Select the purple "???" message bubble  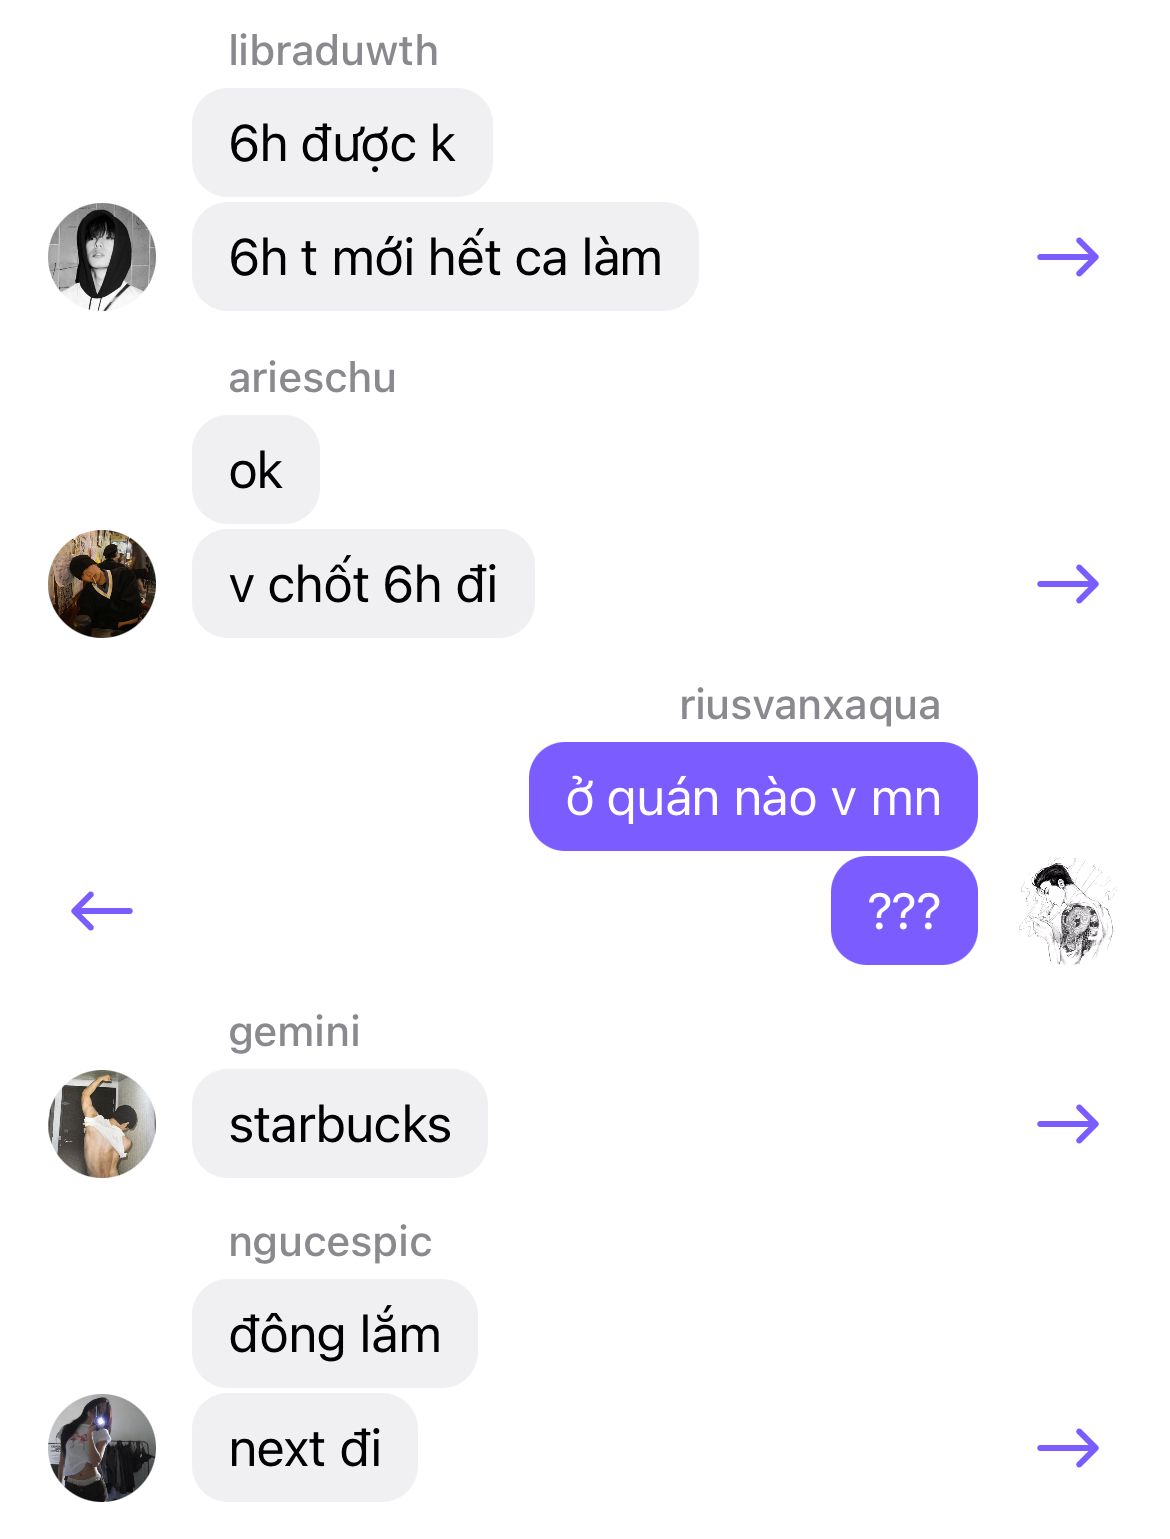click(904, 911)
